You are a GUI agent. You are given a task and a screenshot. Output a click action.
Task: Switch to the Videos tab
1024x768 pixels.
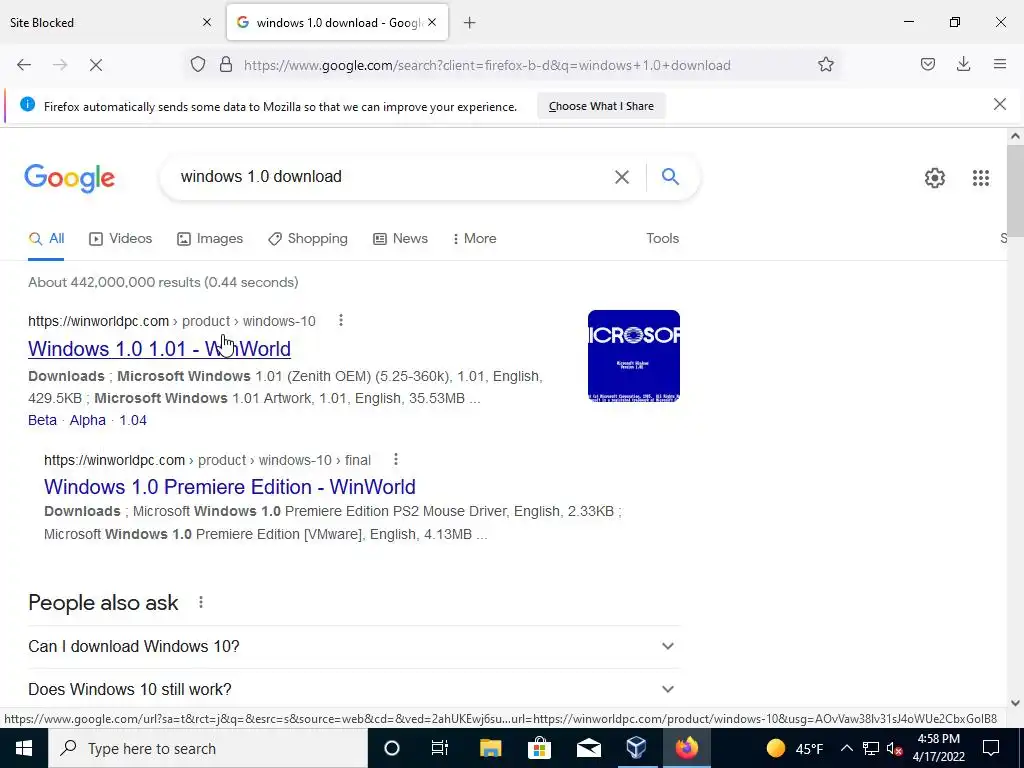click(120, 239)
